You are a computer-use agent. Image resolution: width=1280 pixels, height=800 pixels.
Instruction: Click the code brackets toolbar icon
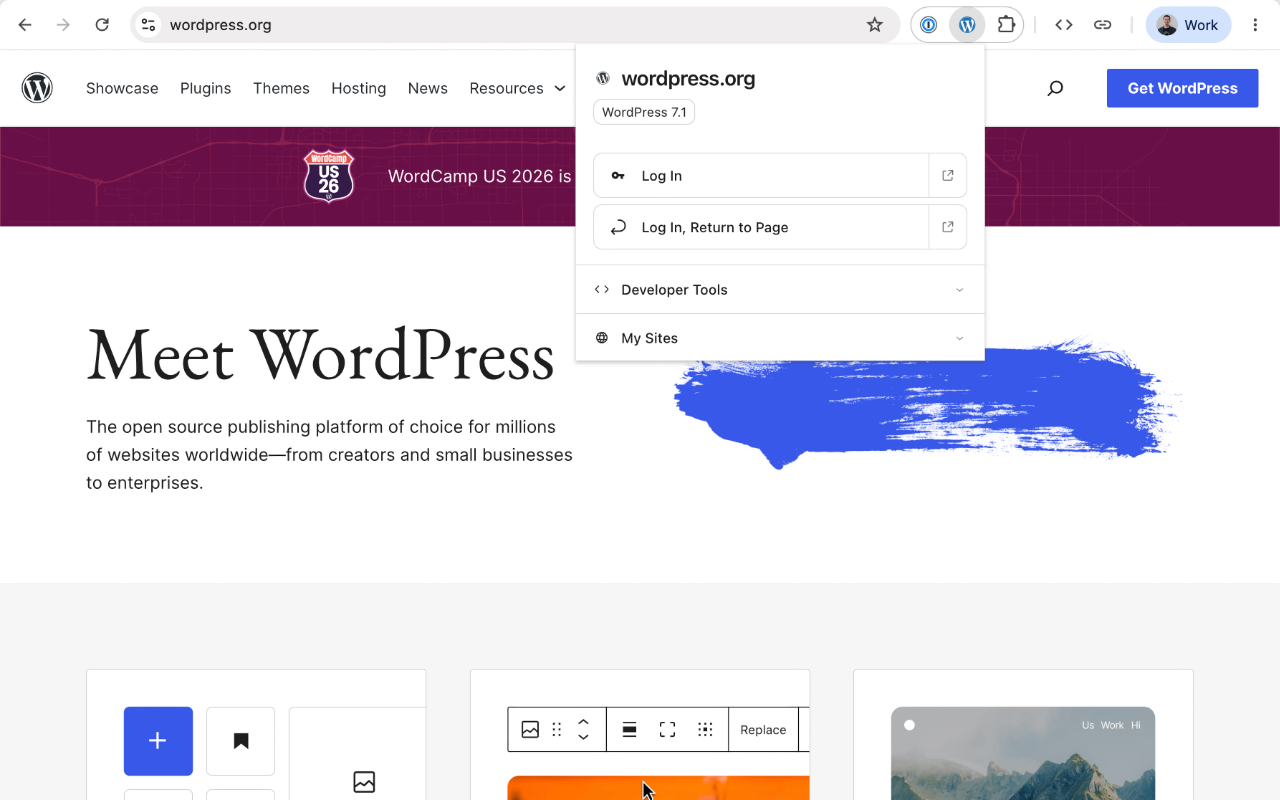tap(1064, 25)
